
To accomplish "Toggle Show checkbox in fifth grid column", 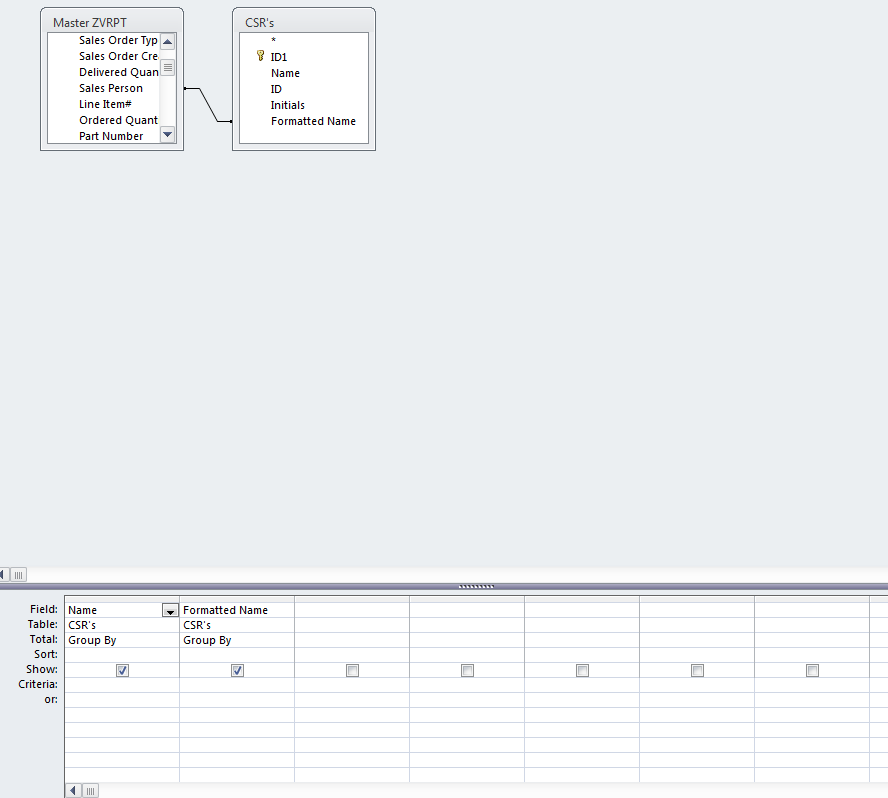I will (582, 671).
